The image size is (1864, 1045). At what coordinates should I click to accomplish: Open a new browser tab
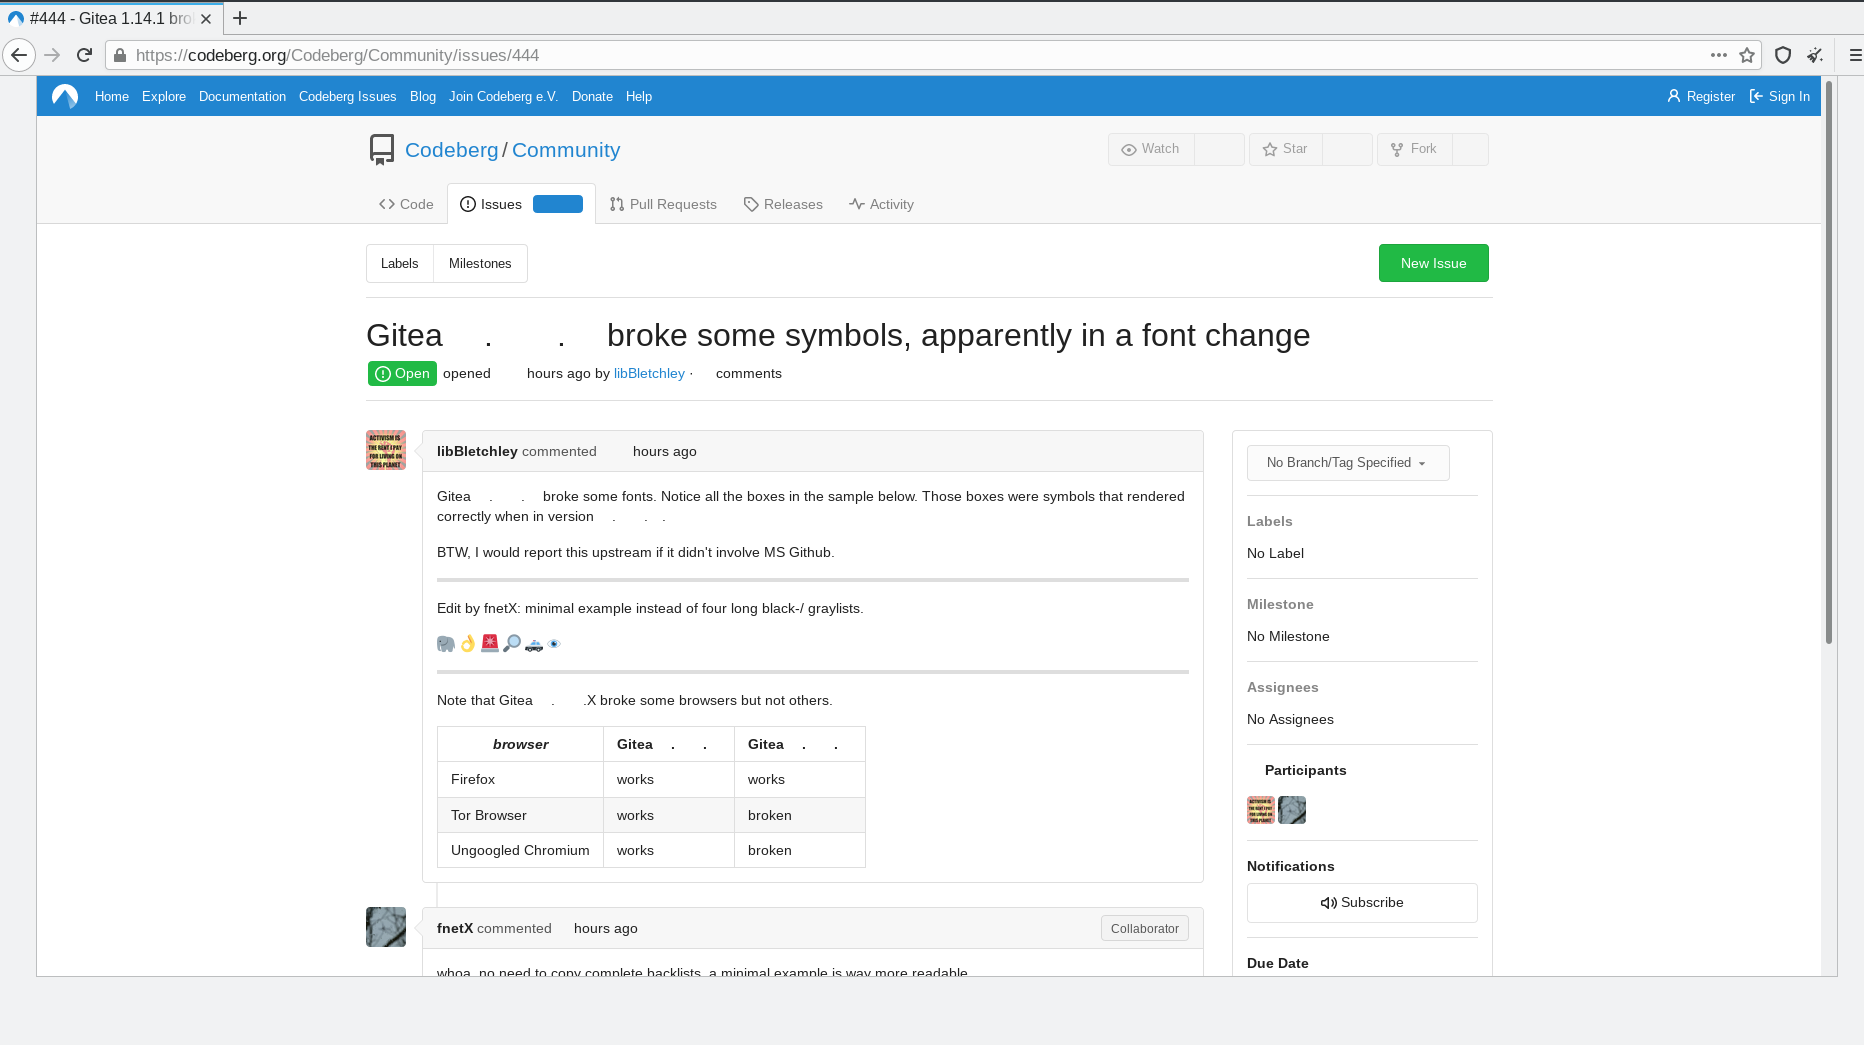[x=240, y=18]
